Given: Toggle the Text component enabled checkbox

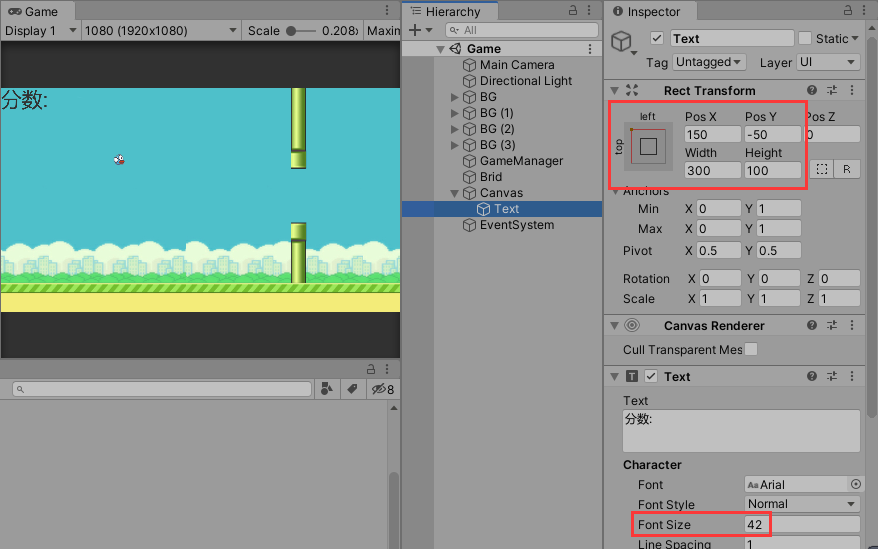Looking at the screenshot, I should (651, 376).
